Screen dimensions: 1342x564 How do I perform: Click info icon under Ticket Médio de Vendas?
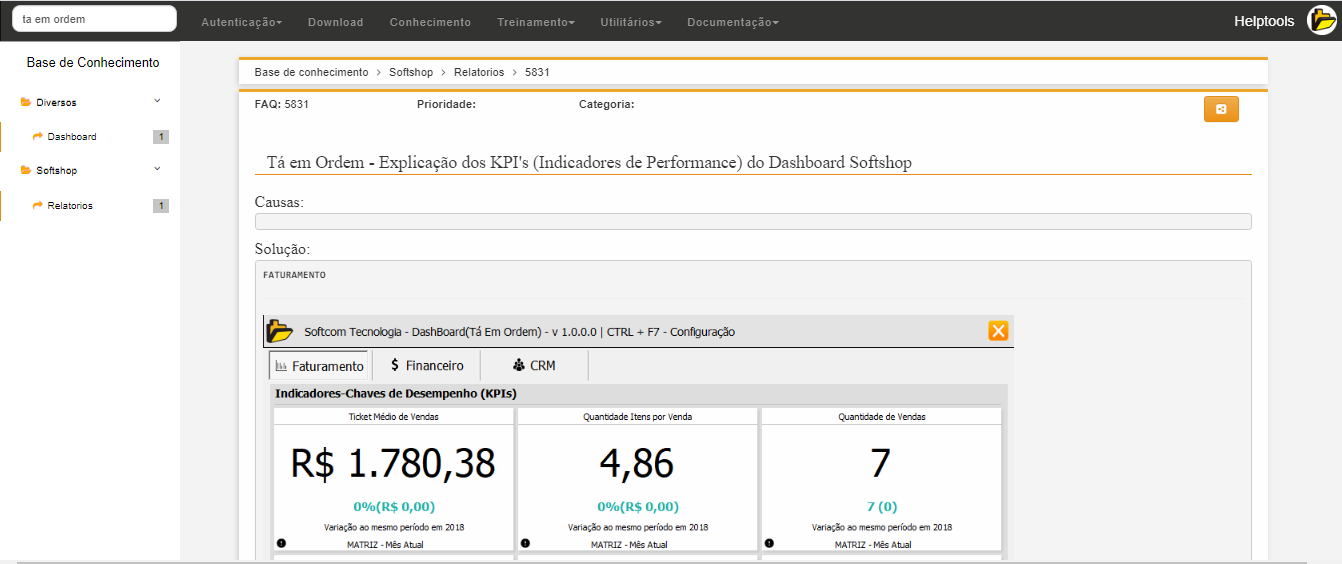[x=281, y=543]
